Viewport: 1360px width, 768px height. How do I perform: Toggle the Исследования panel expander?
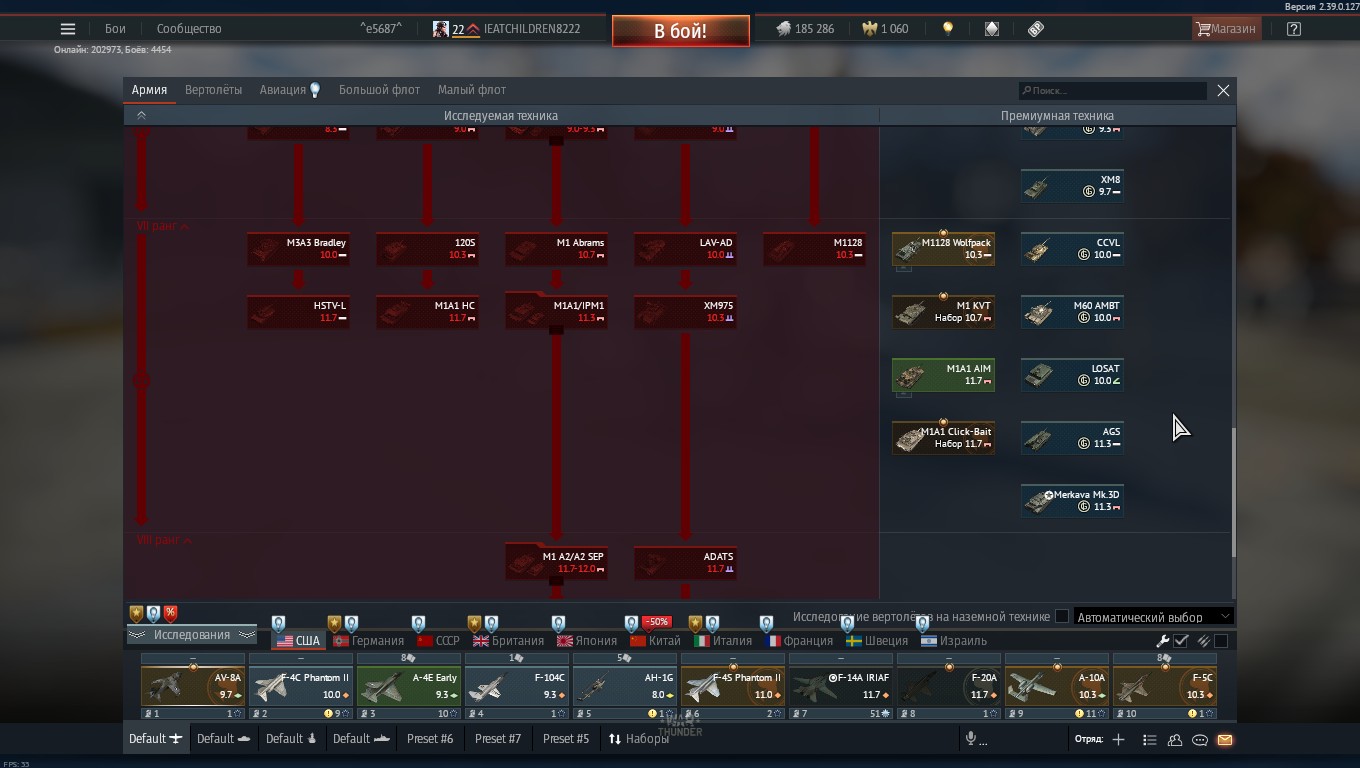pos(191,635)
